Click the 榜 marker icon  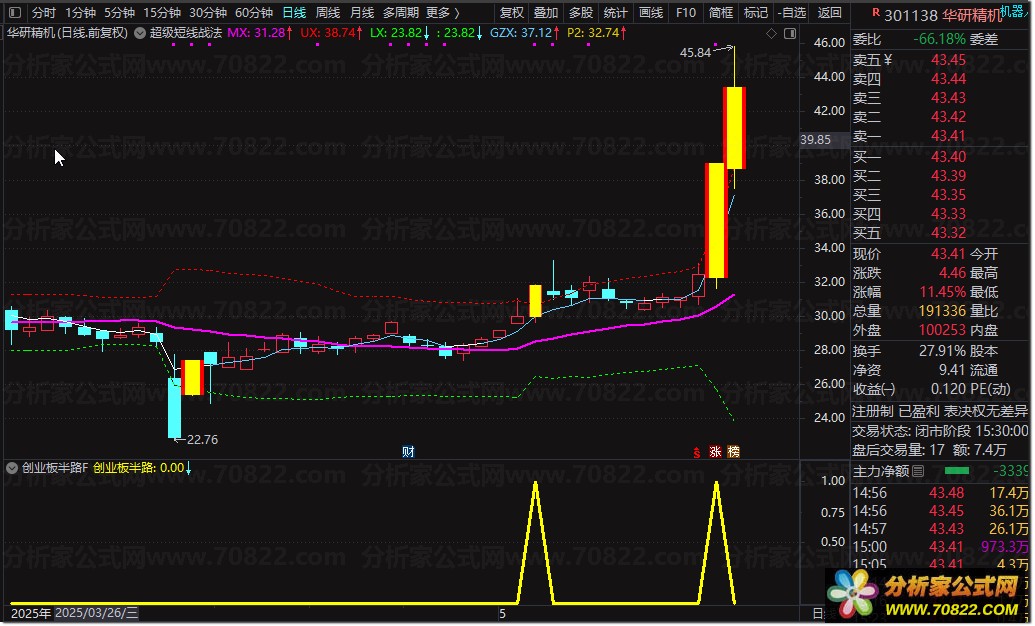click(733, 452)
